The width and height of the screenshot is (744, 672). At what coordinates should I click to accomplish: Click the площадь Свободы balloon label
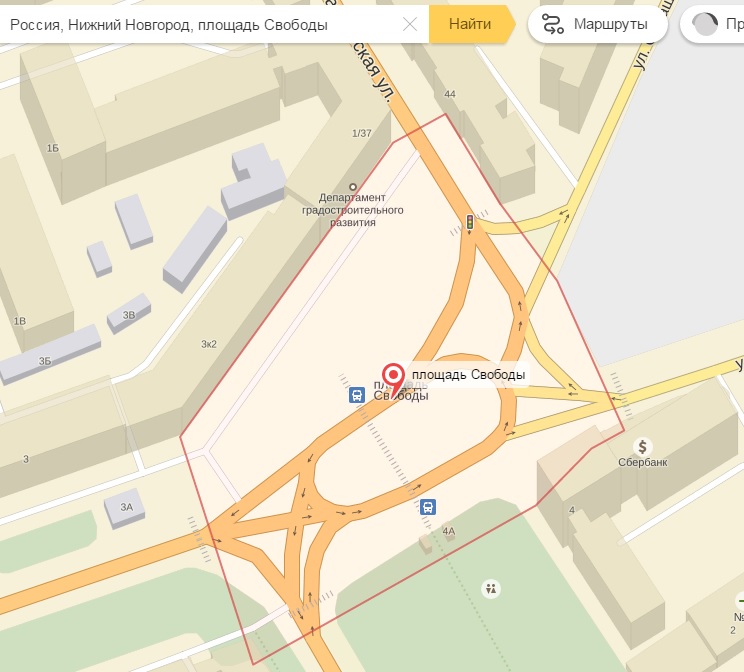tap(468, 375)
